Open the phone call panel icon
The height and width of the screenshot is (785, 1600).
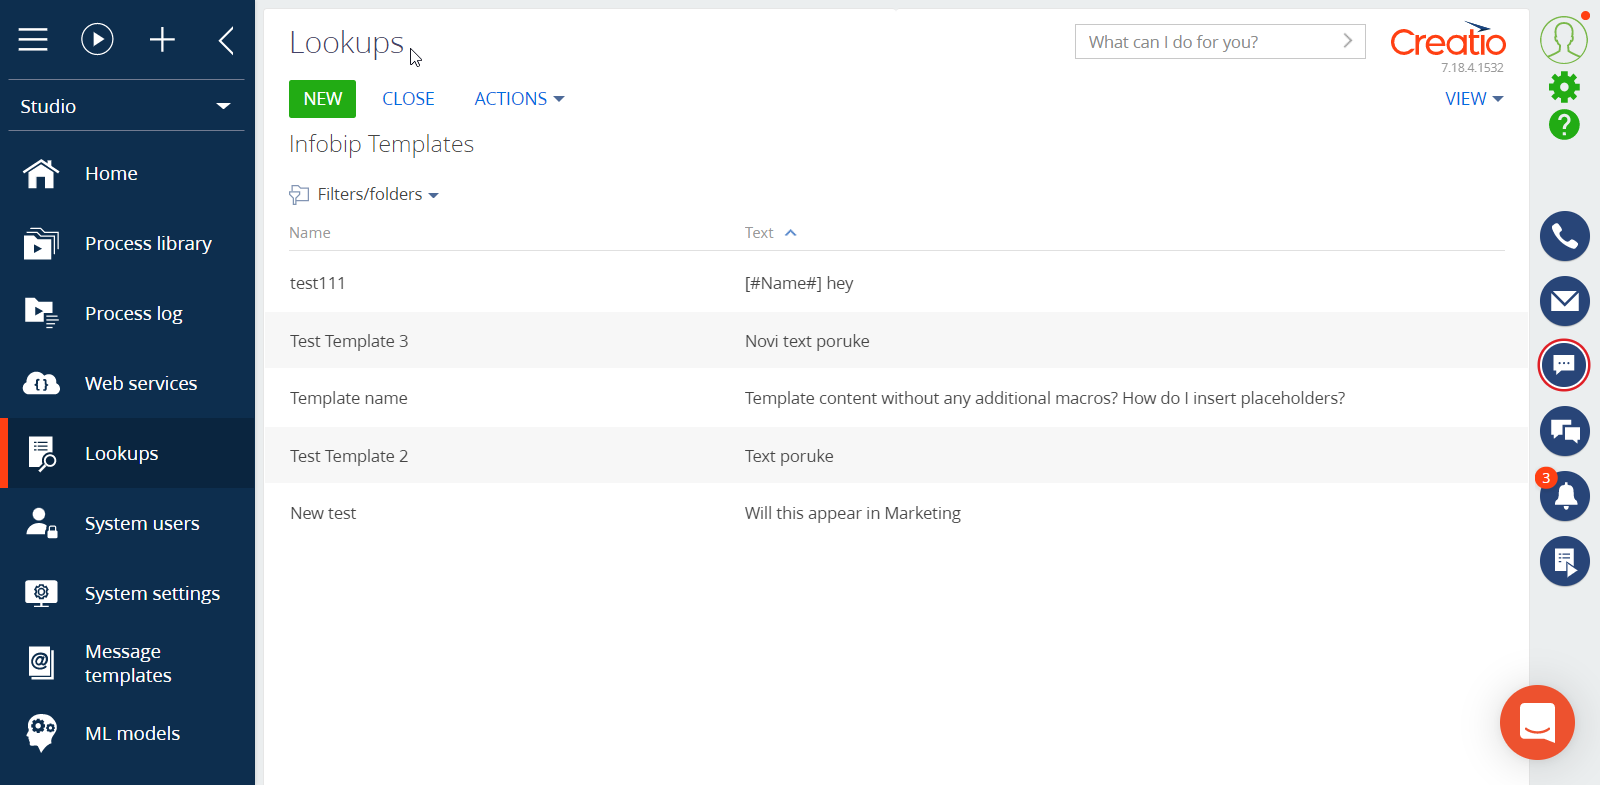tap(1564, 237)
